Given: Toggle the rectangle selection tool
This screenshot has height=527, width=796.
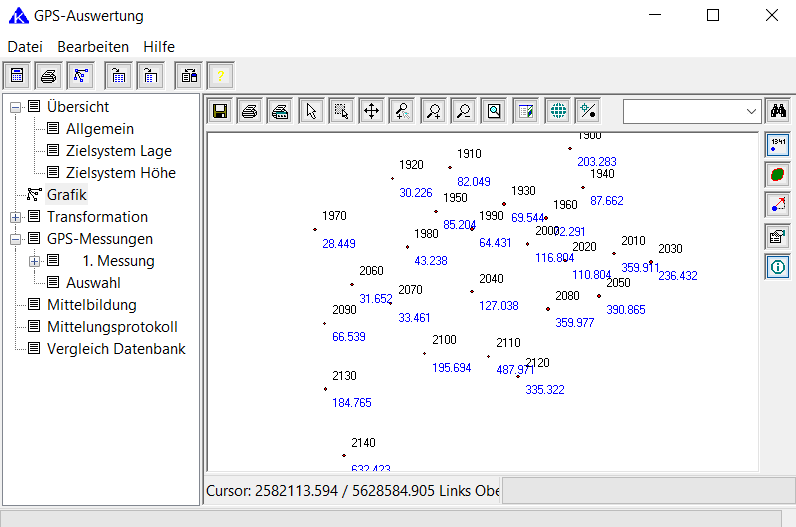Looking at the screenshot, I should coord(341,111).
